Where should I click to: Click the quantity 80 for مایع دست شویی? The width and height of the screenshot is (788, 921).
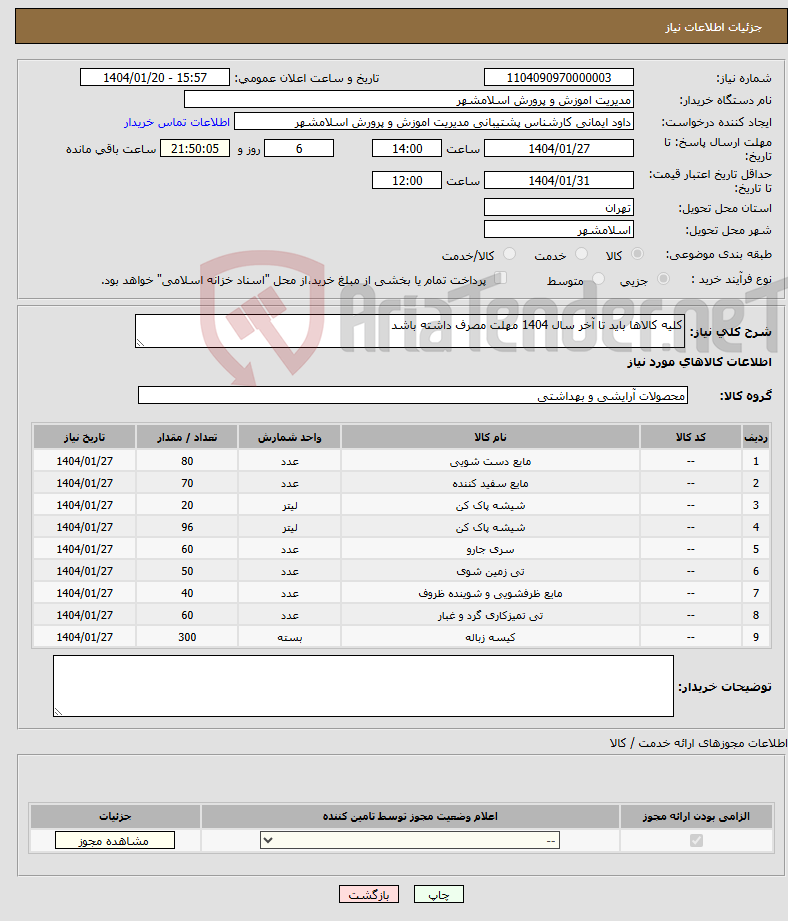187,462
